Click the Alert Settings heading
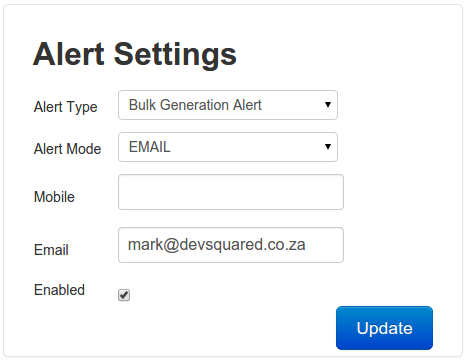The width and height of the screenshot is (468, 363). click(135, 54)
